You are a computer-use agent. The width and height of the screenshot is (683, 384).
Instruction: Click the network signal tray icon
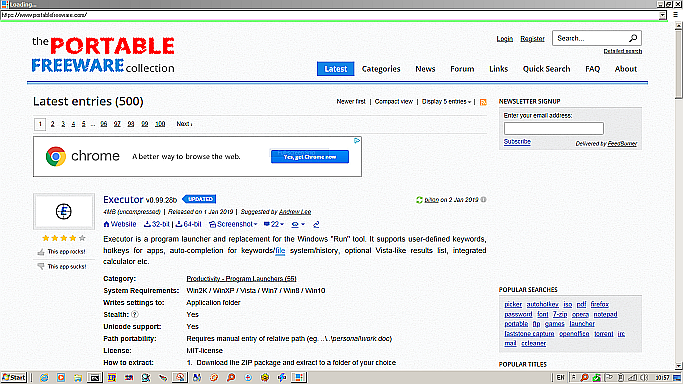click(632, 377)
